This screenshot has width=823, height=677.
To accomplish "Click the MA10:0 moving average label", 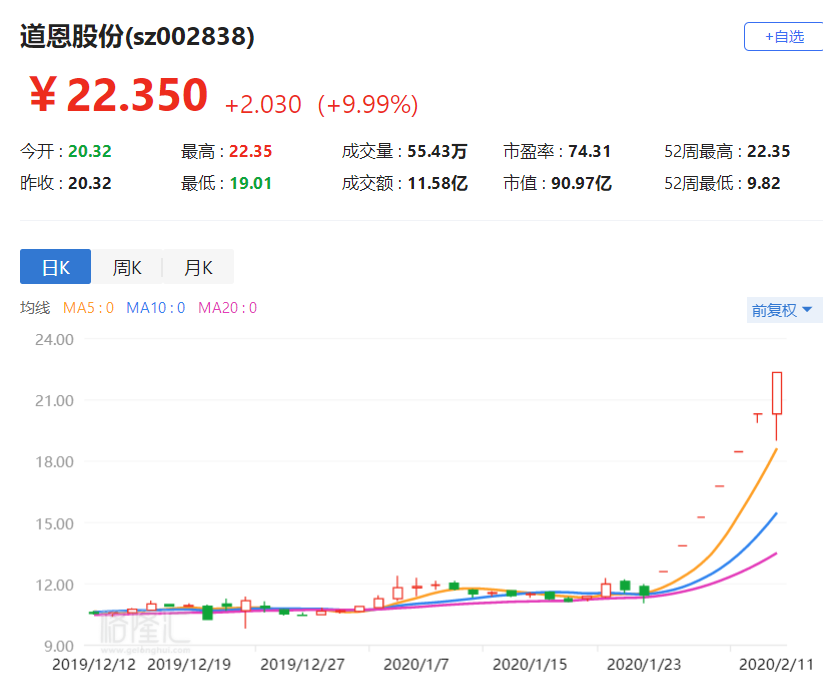I will 155,308.
